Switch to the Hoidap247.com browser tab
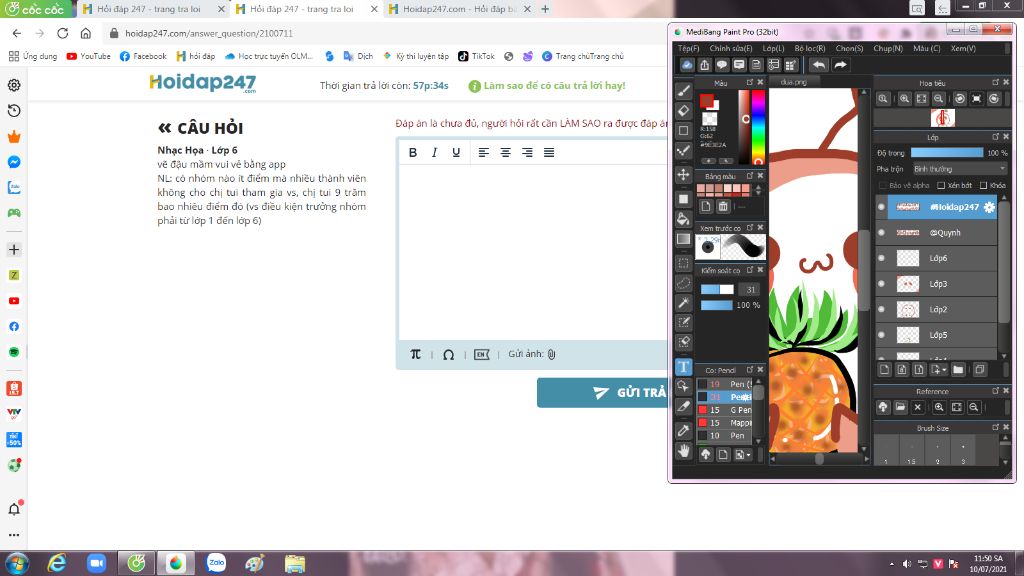 459,9
